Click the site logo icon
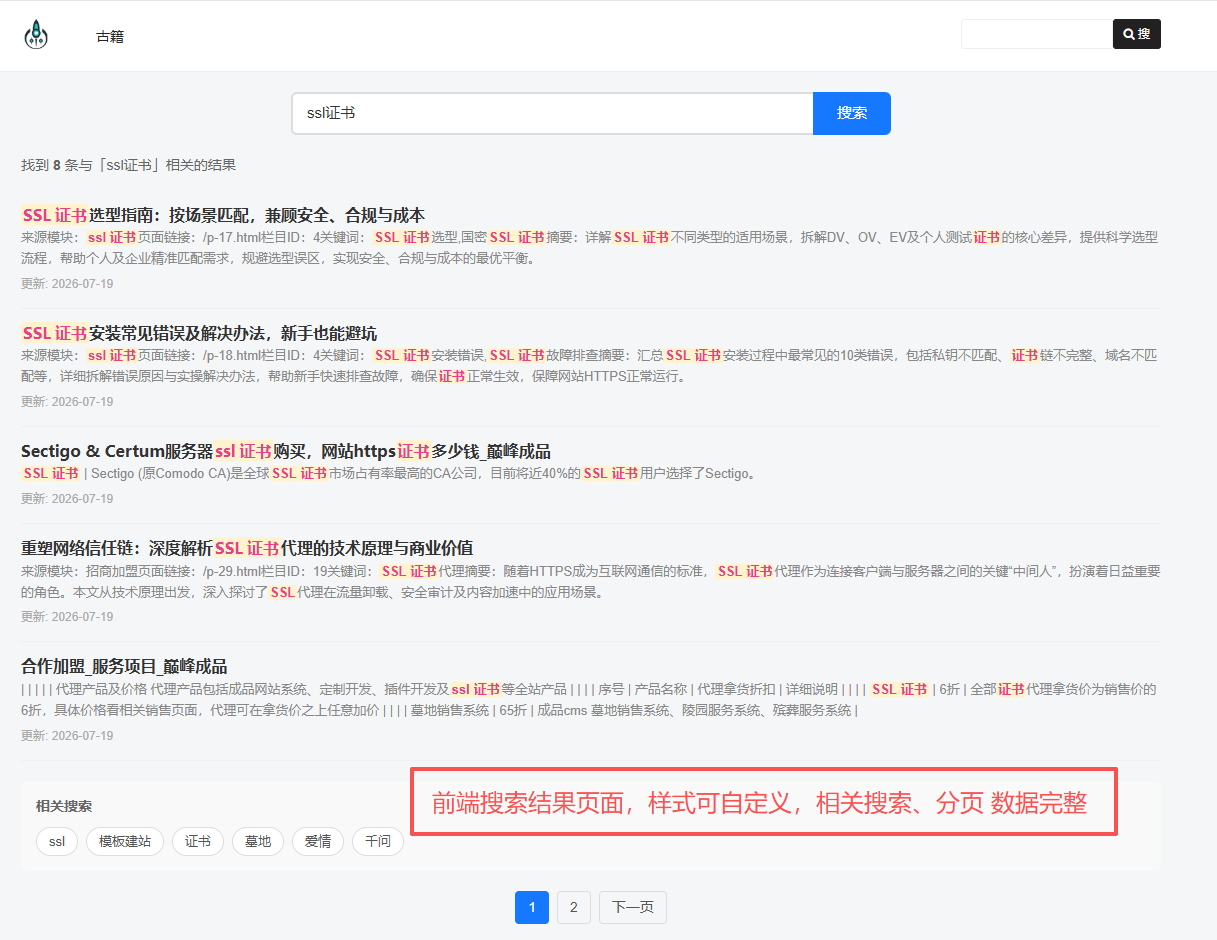Screen dimensions: 1217x940 (x=36, y=35)
